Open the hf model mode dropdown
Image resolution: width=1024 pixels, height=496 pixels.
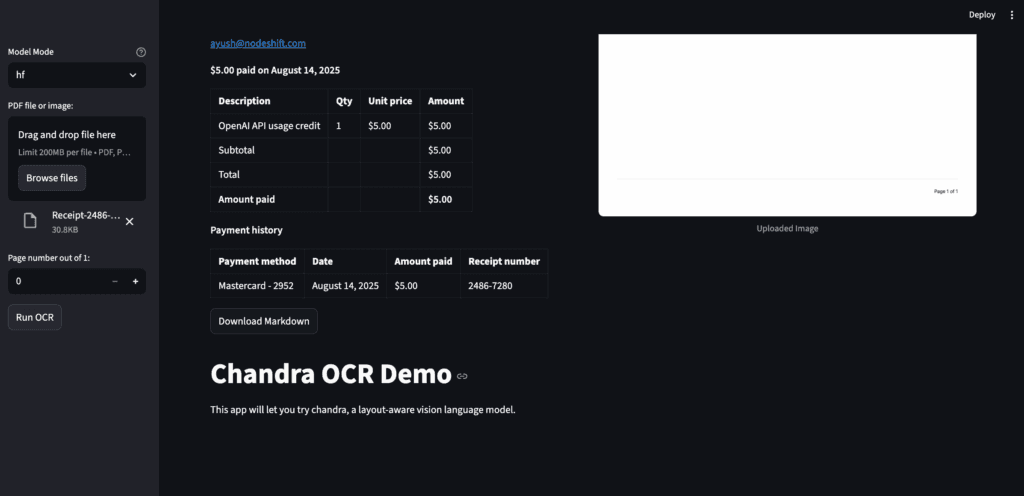point(77,75)
